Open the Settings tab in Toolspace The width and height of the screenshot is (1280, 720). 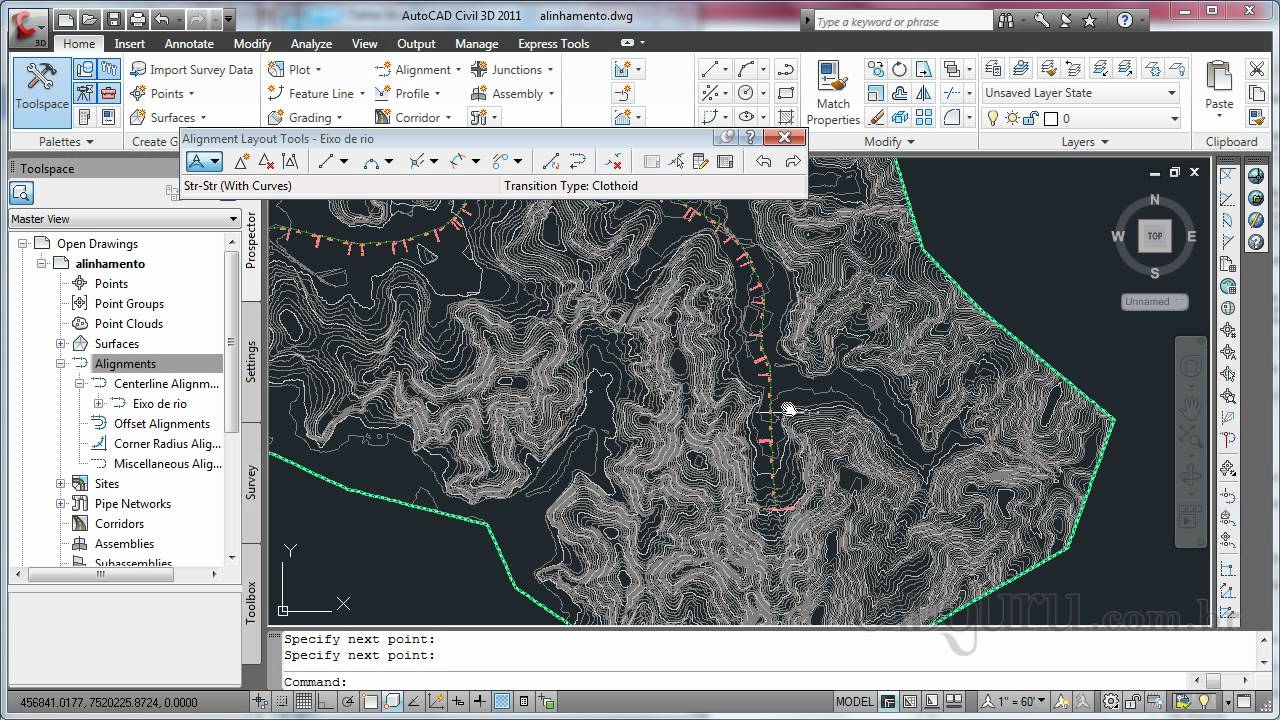[x=251, y=360]
